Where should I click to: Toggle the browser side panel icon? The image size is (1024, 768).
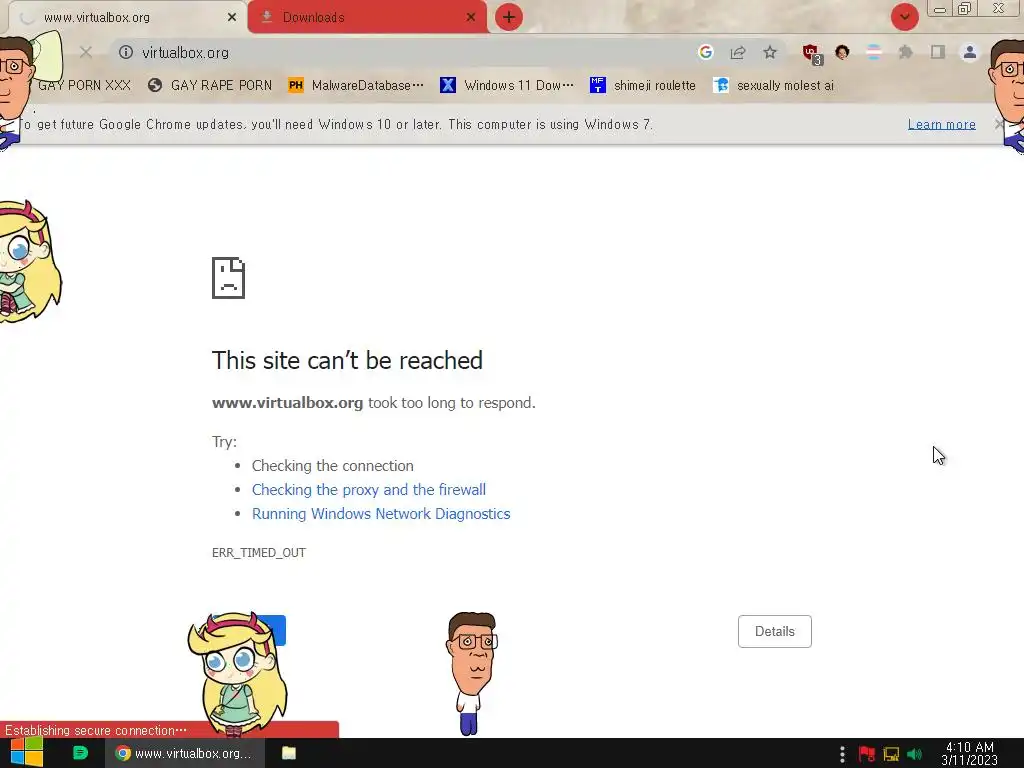pos(938,52)
